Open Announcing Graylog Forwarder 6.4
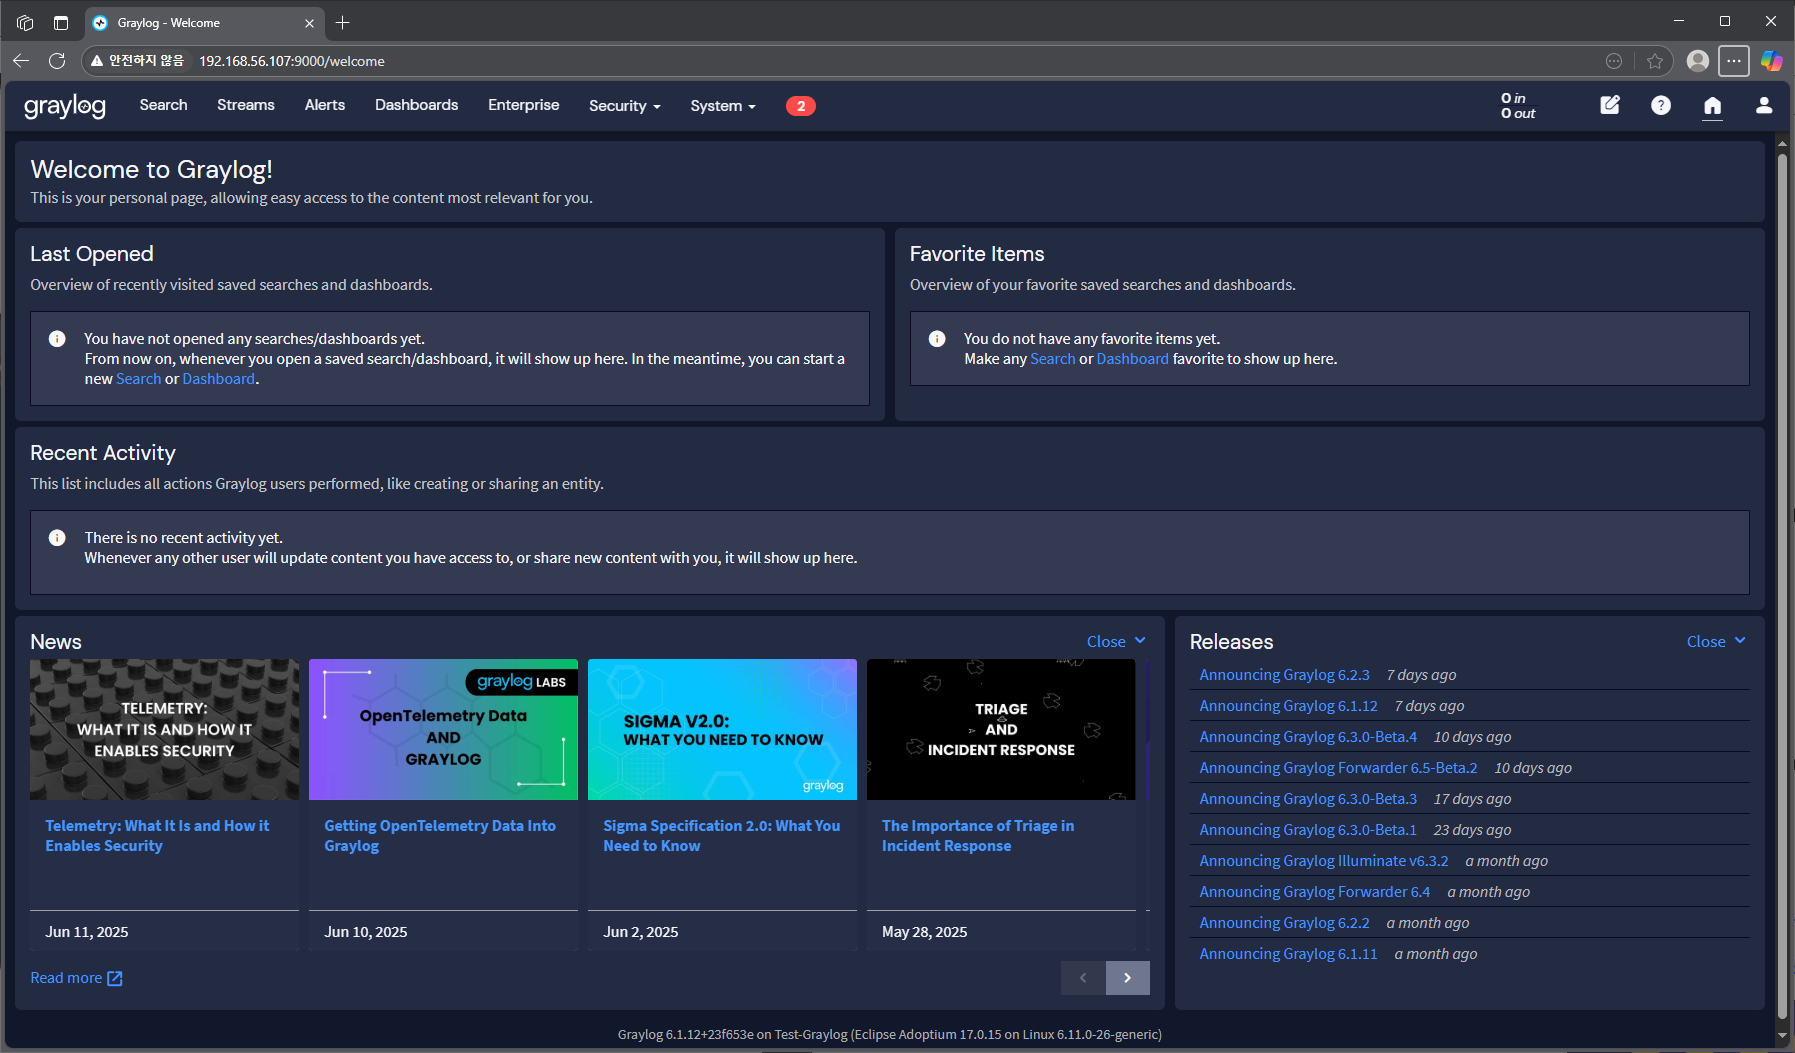Viewport: 1795px width, 1053px height. tap(1315, 892)
